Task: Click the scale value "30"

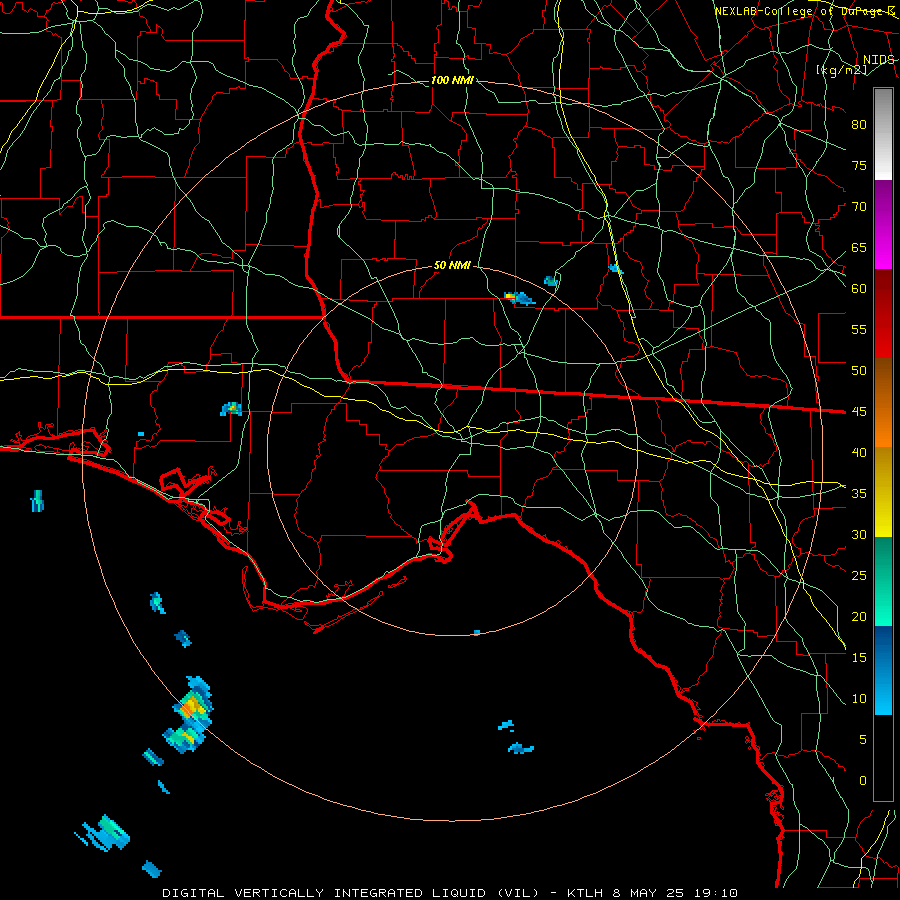Action: 859,534
